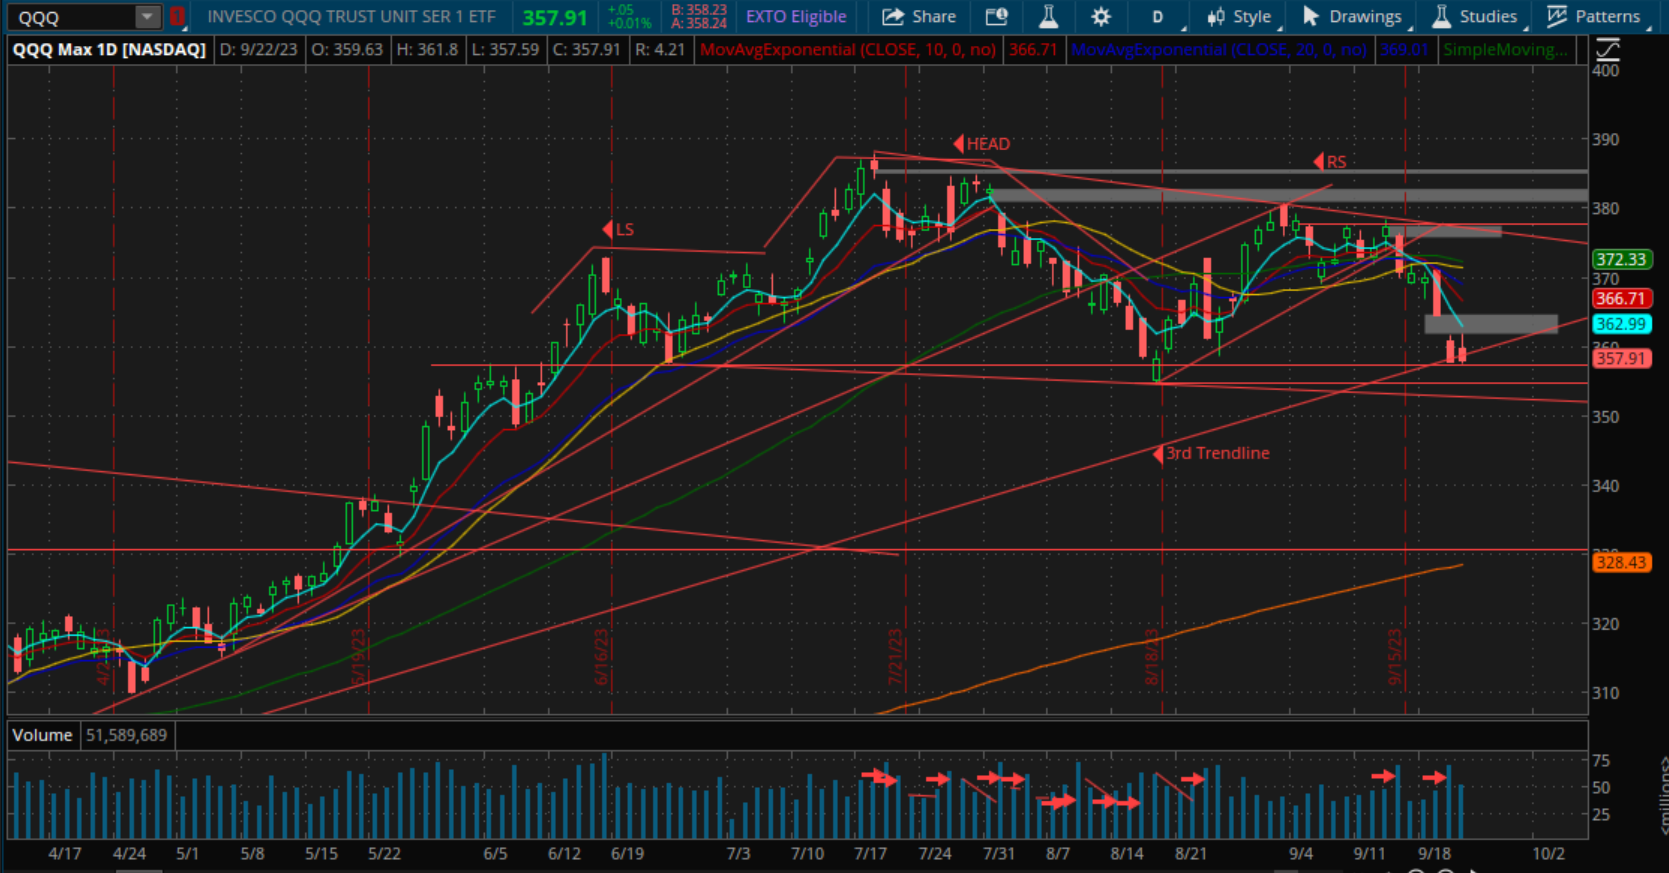Click the red symbol link indicator
The width and height of the screenshot is (1669, 873).
(177, 17)
